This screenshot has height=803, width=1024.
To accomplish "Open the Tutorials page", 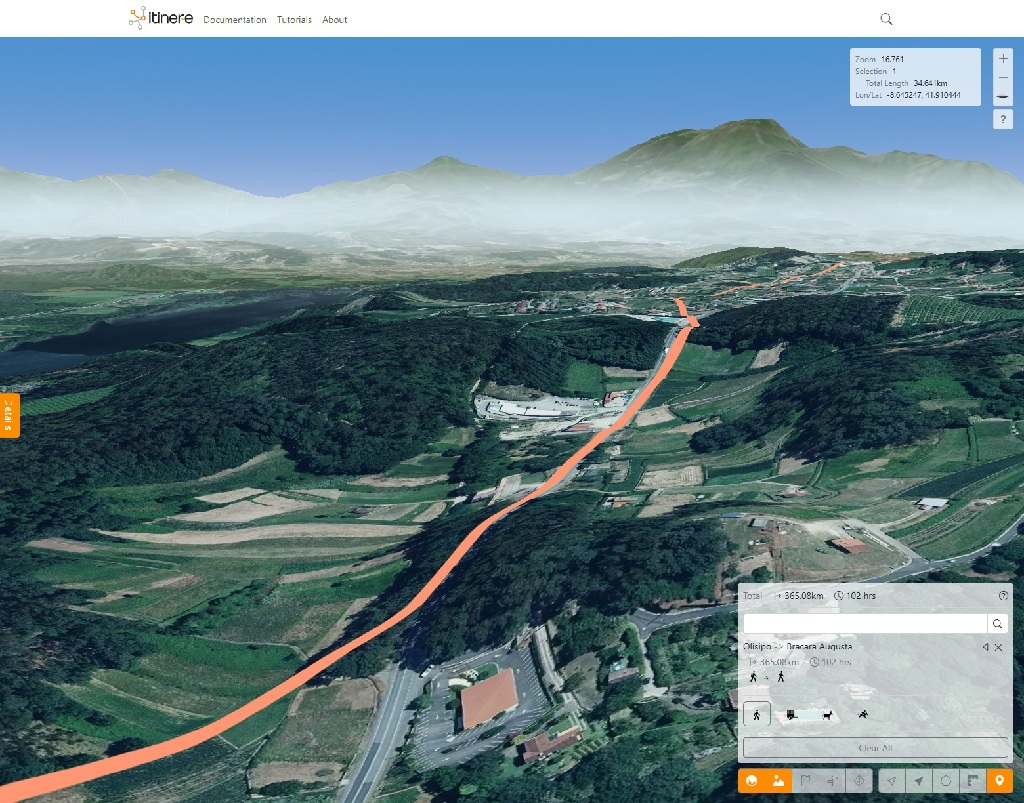I will pyautogui.click(x=294, y=20).
